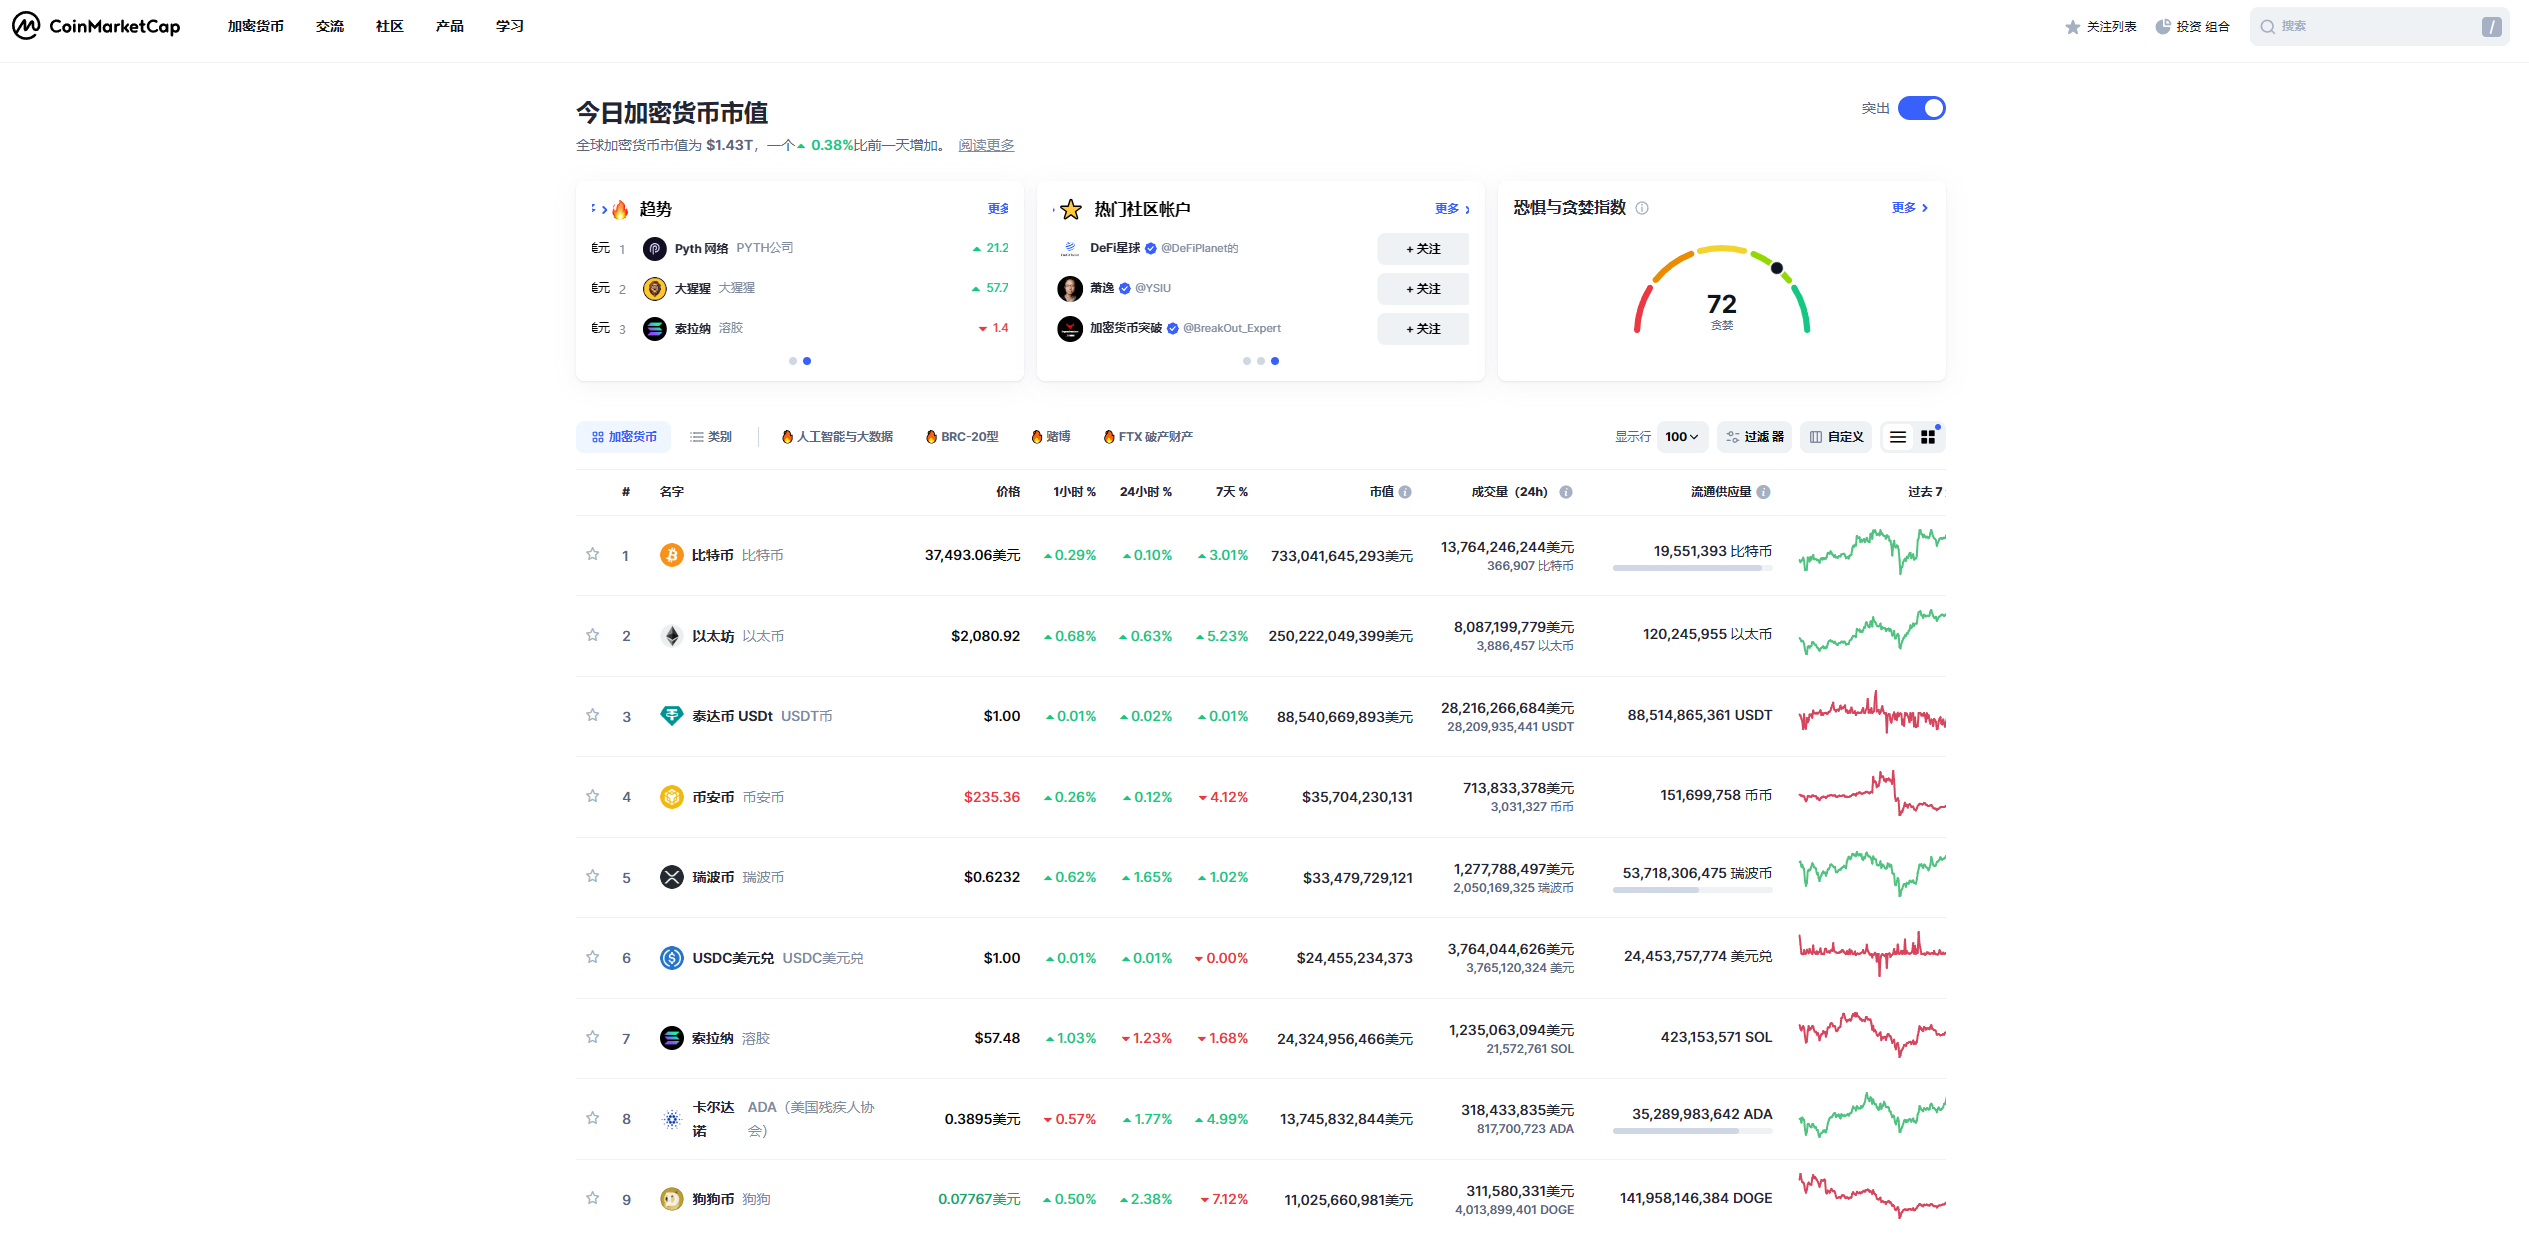Image resolution: width=2529 pixels, height=1239 pixels.
Task: Select the 赌博 tab
Action: click(x=1051, y=437)
